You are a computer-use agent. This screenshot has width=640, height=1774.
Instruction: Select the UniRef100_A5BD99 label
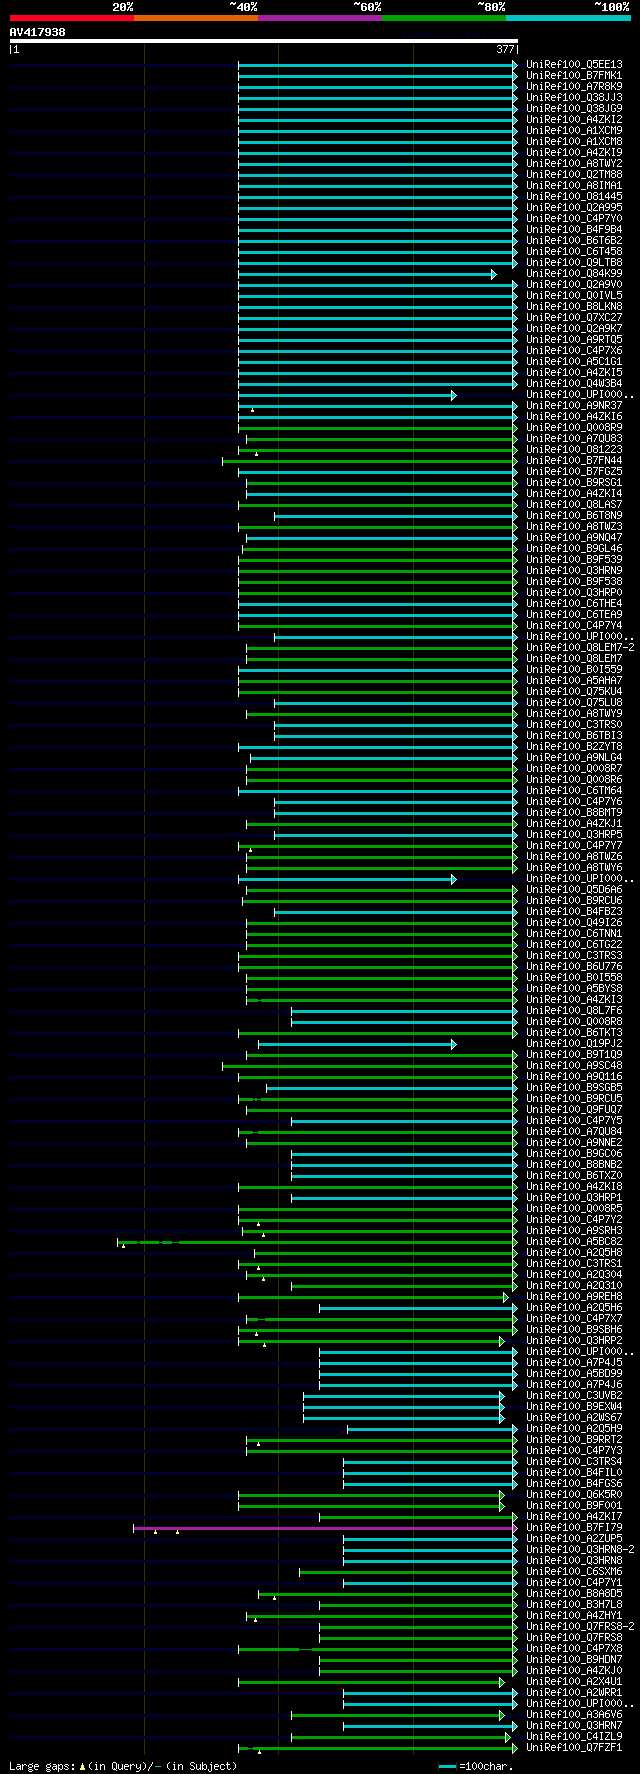(x=574, y=1373)
